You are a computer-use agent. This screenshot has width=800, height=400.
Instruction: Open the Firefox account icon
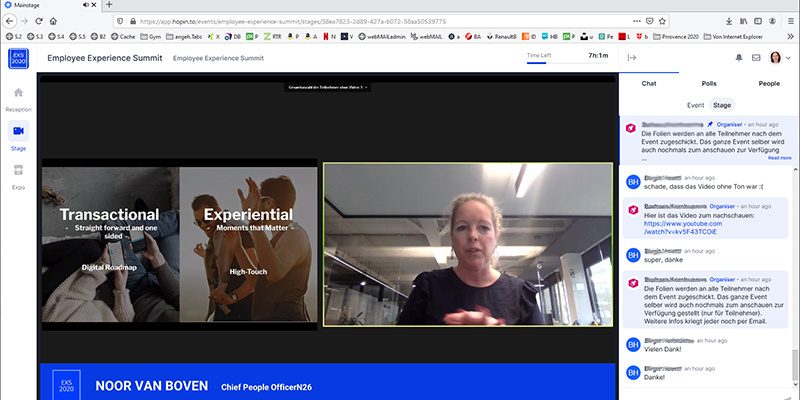point(772,21)
